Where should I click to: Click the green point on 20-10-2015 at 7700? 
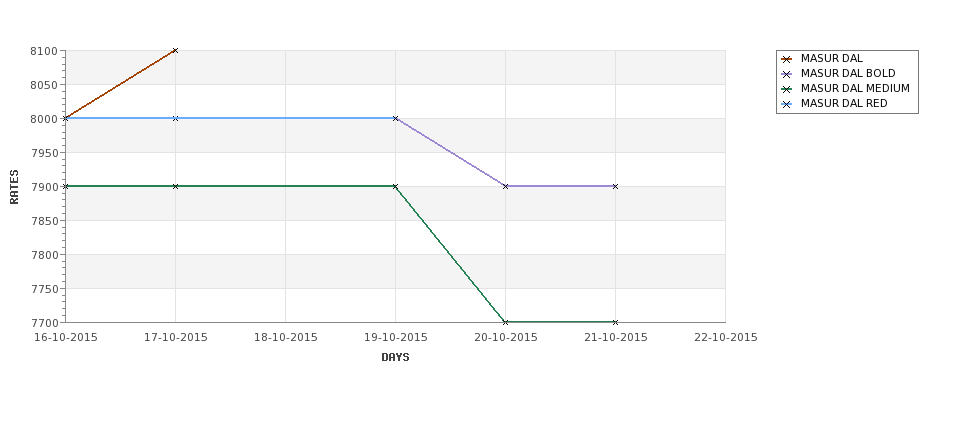tap(506, 322)
